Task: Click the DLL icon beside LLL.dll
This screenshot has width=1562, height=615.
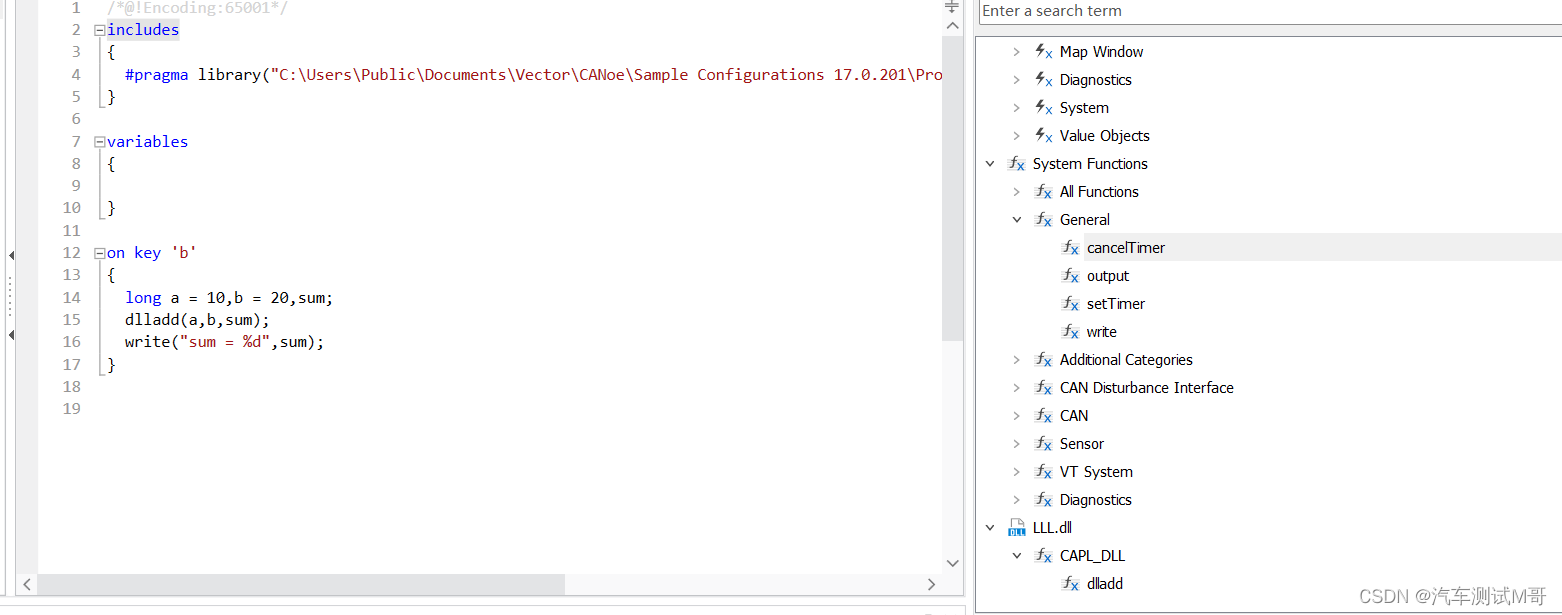Action: pos(1017,527)
